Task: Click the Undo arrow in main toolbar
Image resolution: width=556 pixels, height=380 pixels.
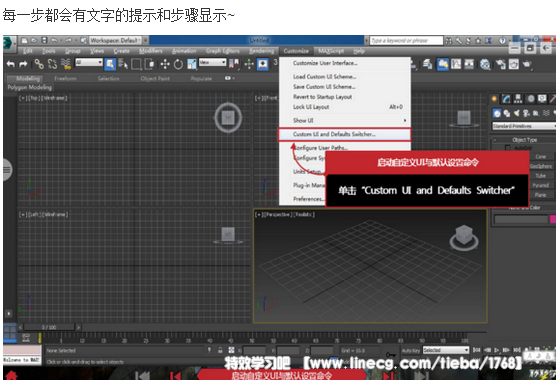Action: (11, 64)
